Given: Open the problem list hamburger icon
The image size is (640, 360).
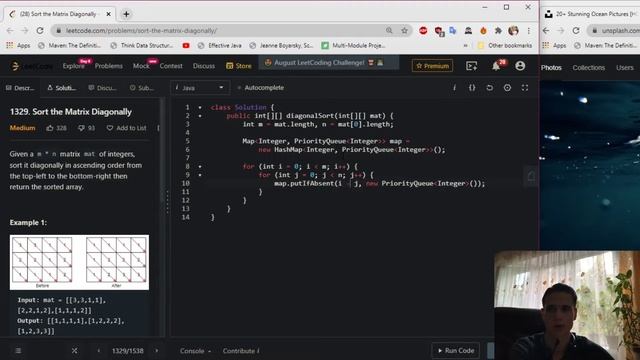Looking at the screenshot, I should pos(18,351).
